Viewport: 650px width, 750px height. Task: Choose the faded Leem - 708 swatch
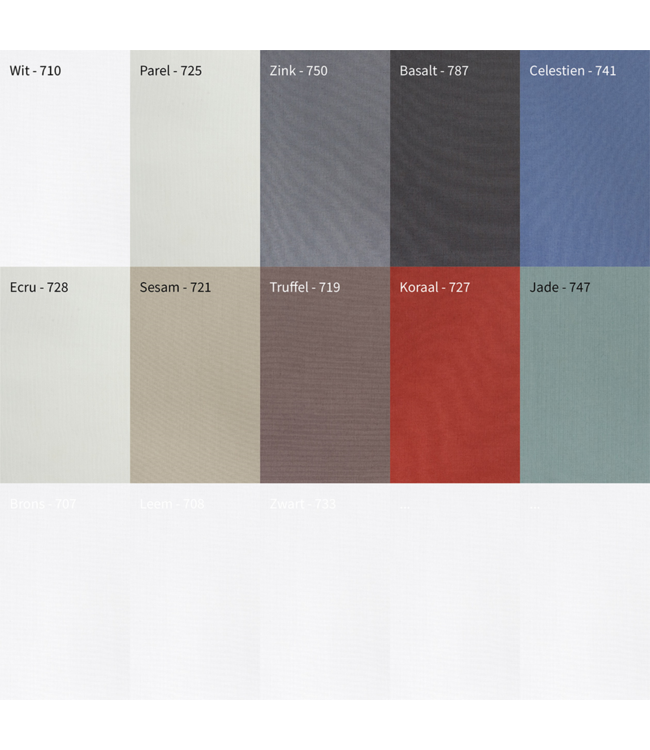(195, 600)
